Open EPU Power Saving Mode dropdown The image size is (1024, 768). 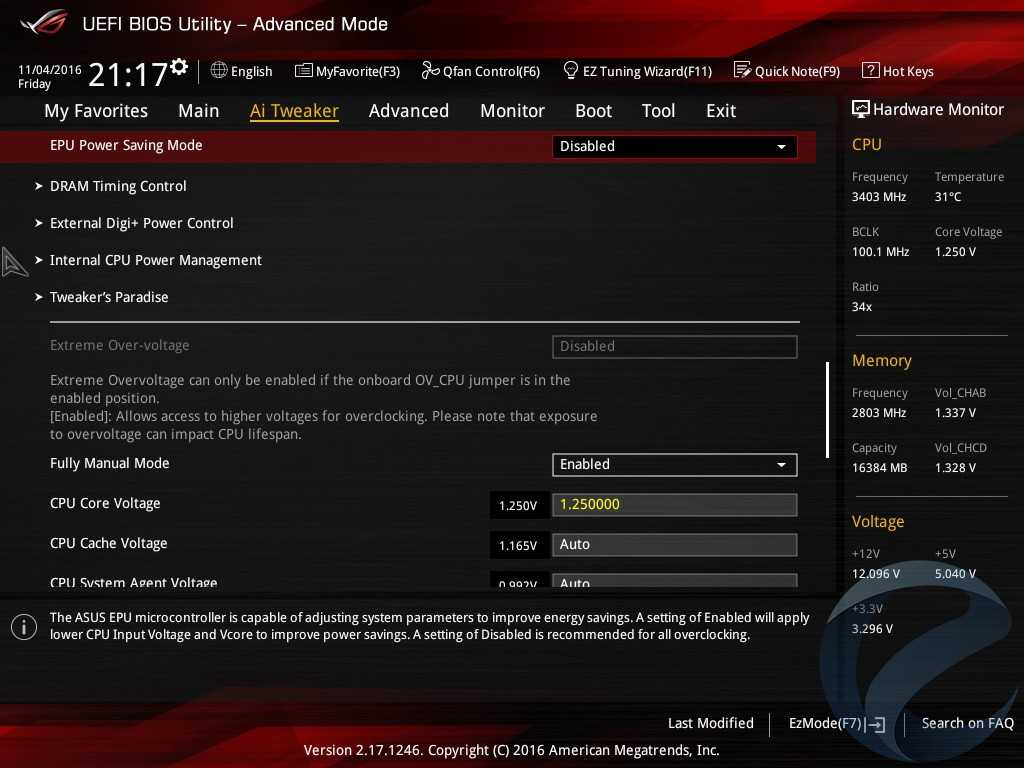[674, 146]
